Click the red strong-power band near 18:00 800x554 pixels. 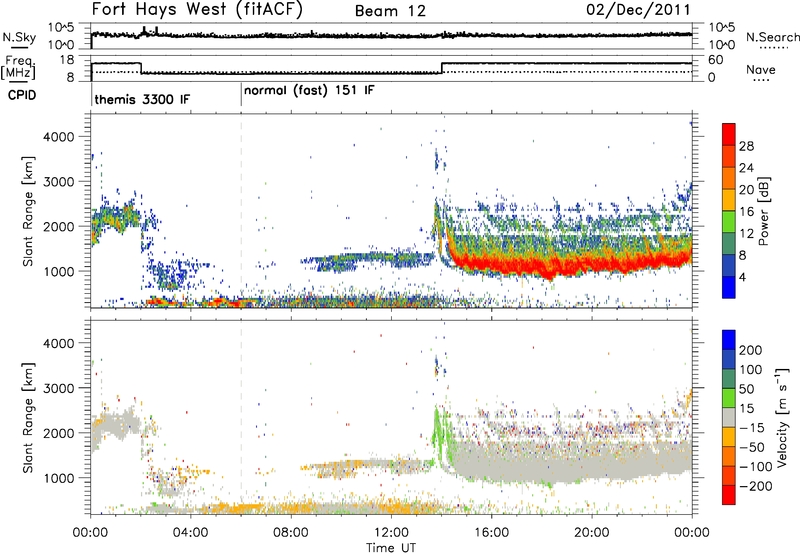(x=542, y=265)
